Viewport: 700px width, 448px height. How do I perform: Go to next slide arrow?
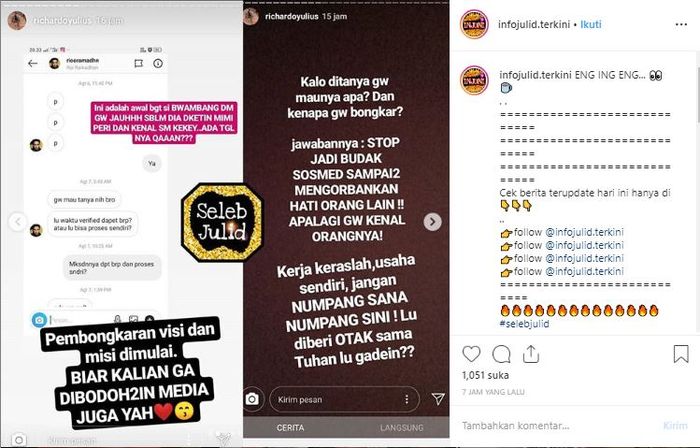point(432,222)
